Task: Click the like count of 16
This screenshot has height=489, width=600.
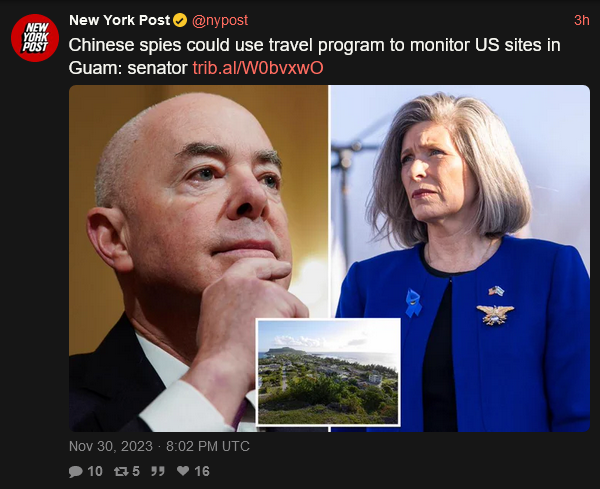Action: pos(202,471)
